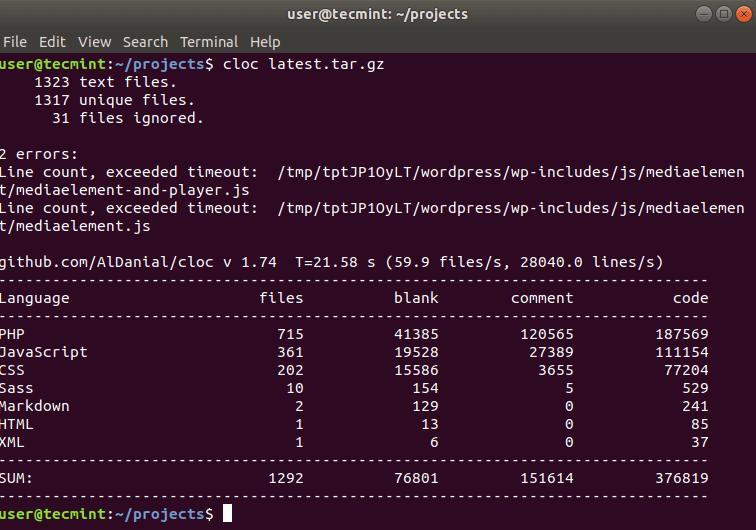Click the window title user@tecmint: ~/projects

point(377,14)
